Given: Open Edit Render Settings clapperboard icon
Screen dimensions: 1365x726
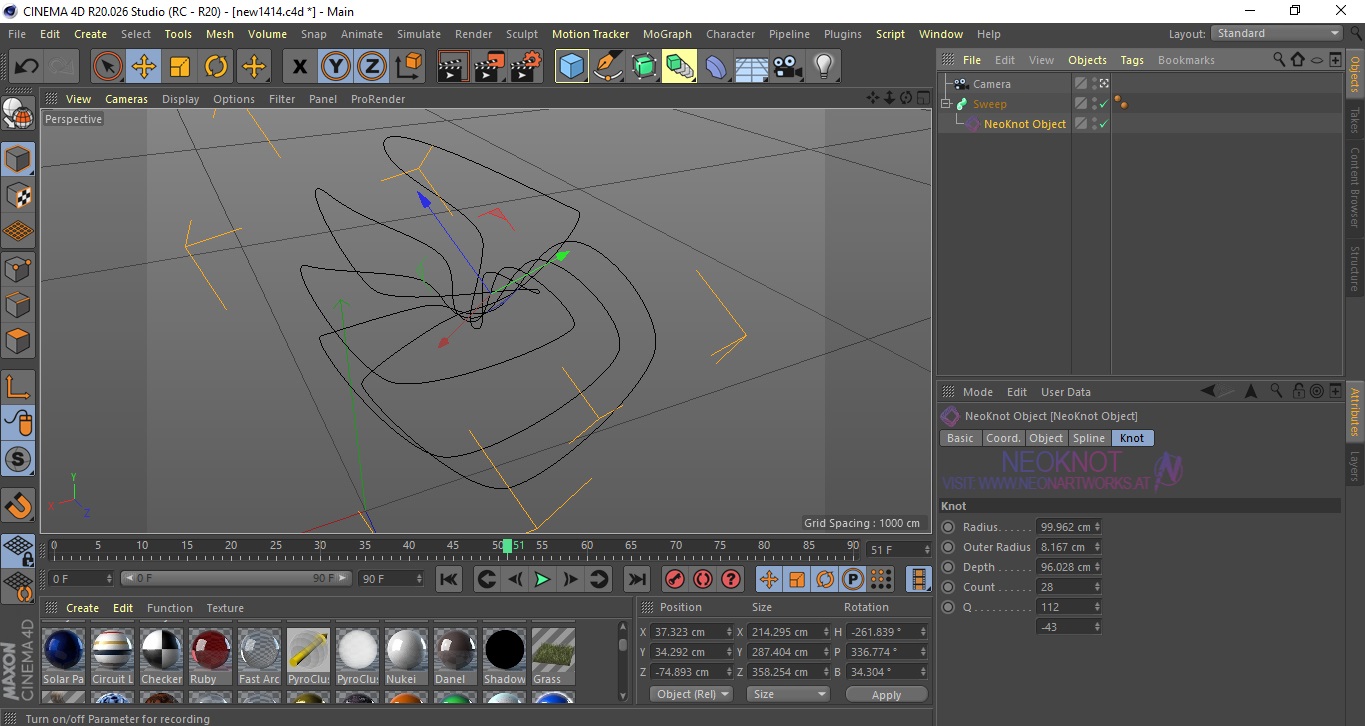Looking at the screenshot, I should click(525, 67).
